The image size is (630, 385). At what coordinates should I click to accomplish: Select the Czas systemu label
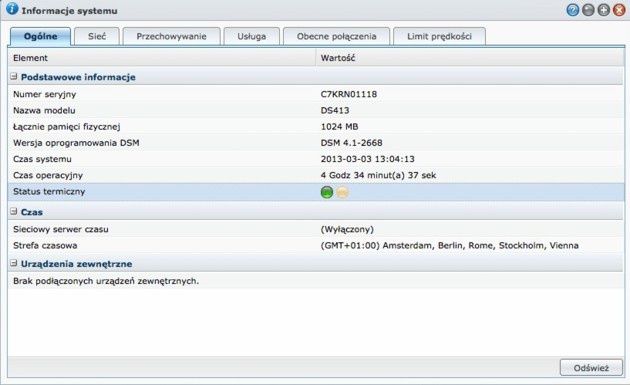tap(42, 159)
